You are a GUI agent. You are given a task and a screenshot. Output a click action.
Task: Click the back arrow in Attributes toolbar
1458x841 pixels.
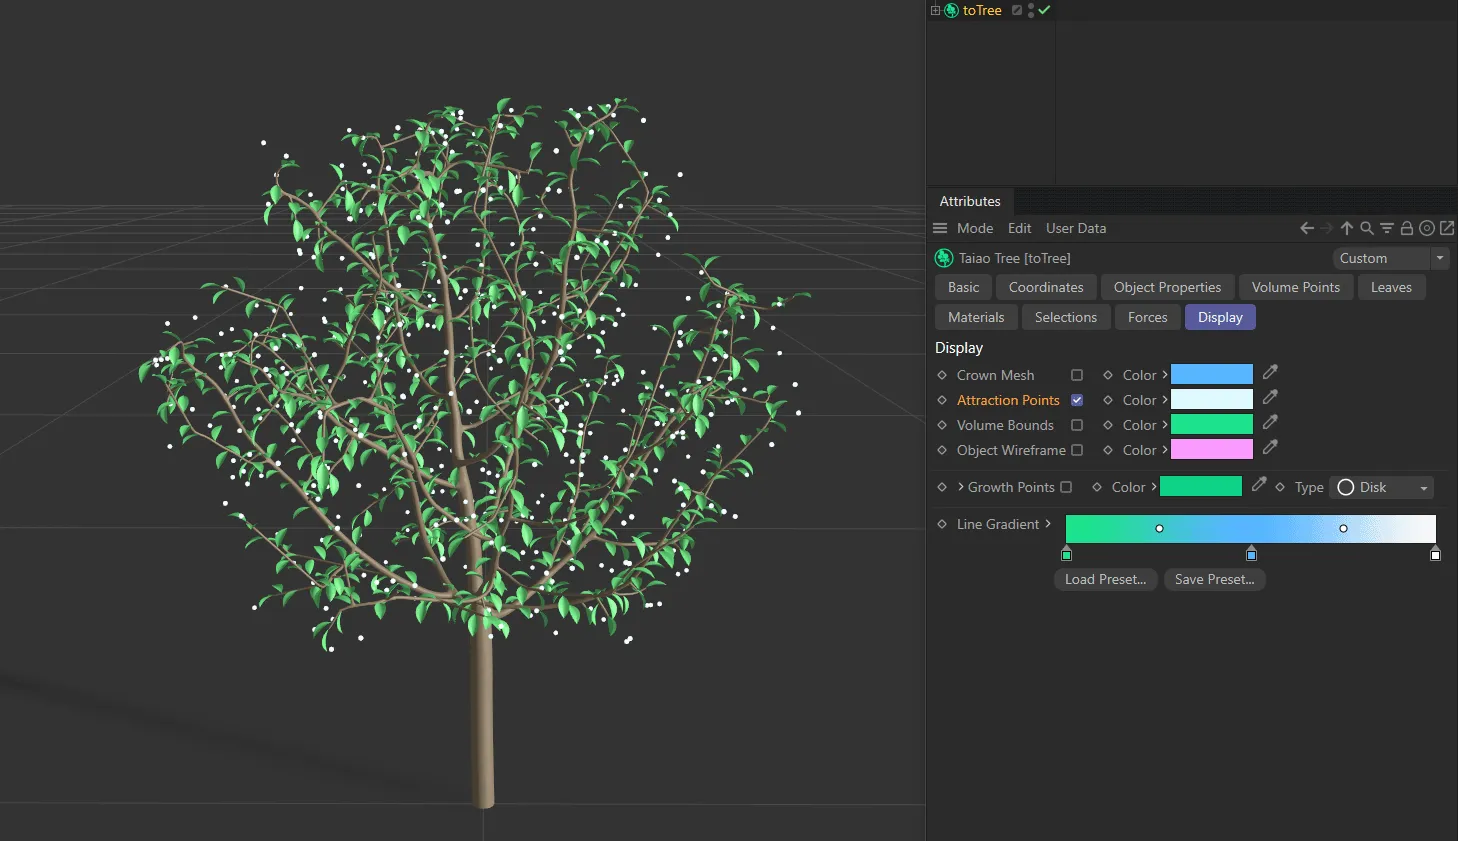coord(1306,228)
